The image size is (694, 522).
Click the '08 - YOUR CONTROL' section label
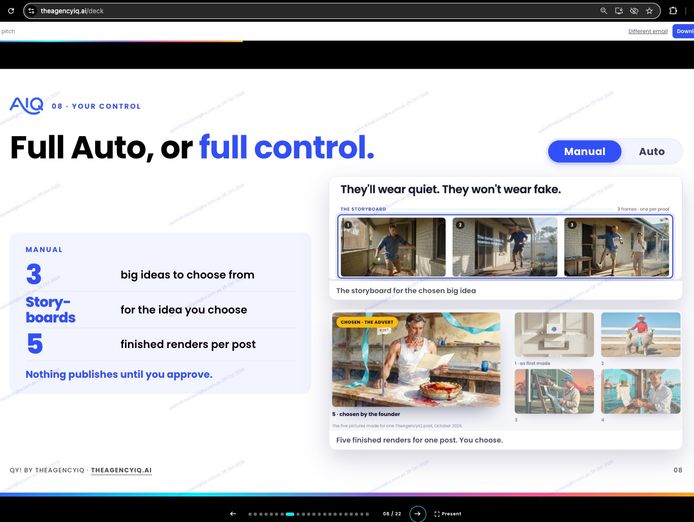click(96, 106)
